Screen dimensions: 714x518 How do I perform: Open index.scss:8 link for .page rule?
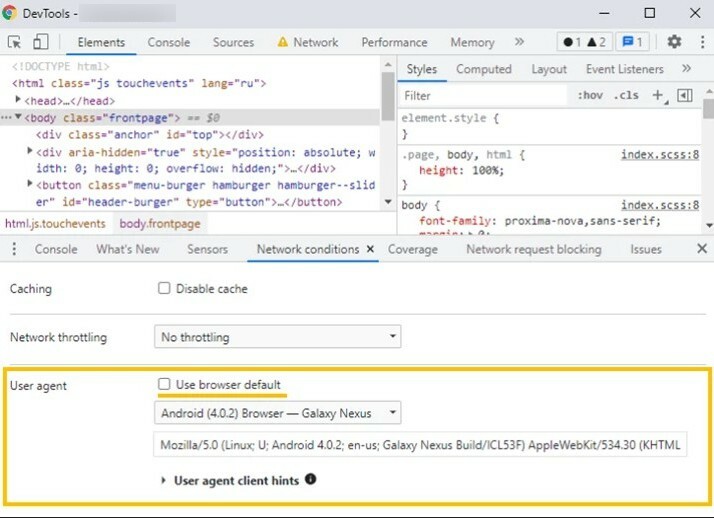click(660, 154)
